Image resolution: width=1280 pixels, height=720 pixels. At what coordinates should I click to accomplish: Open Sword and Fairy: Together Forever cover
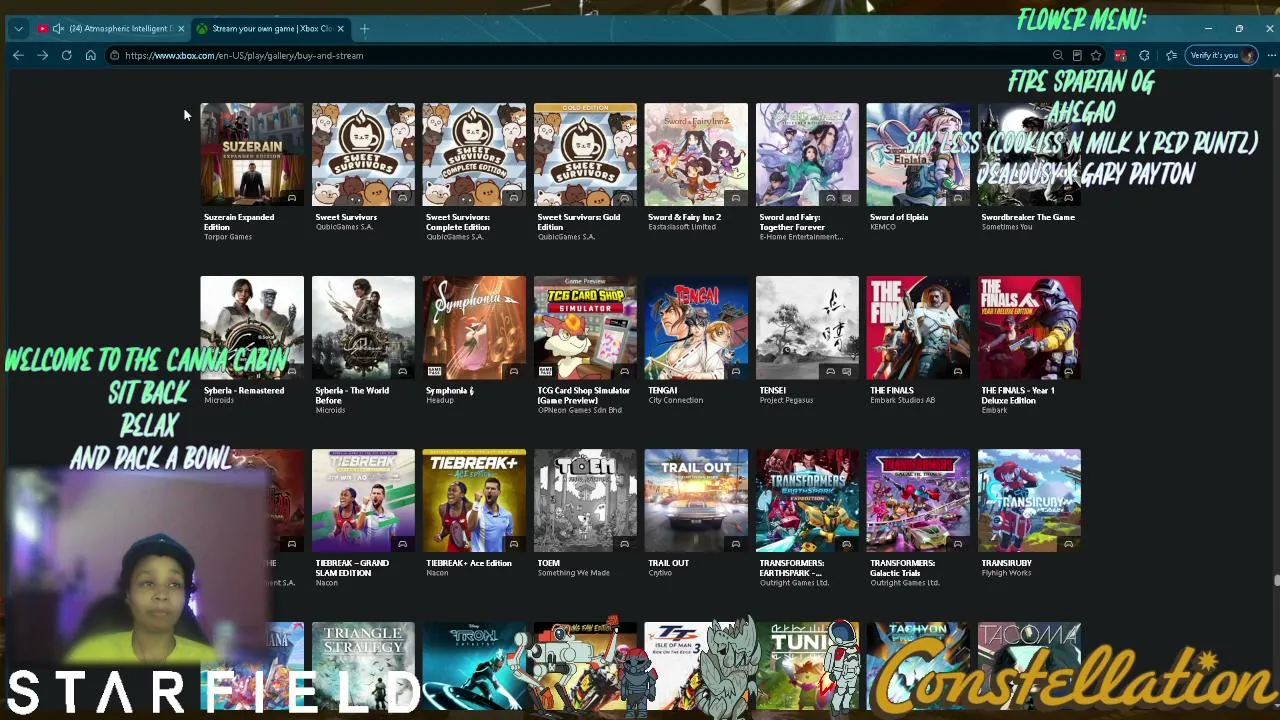[x=807, y=154]
